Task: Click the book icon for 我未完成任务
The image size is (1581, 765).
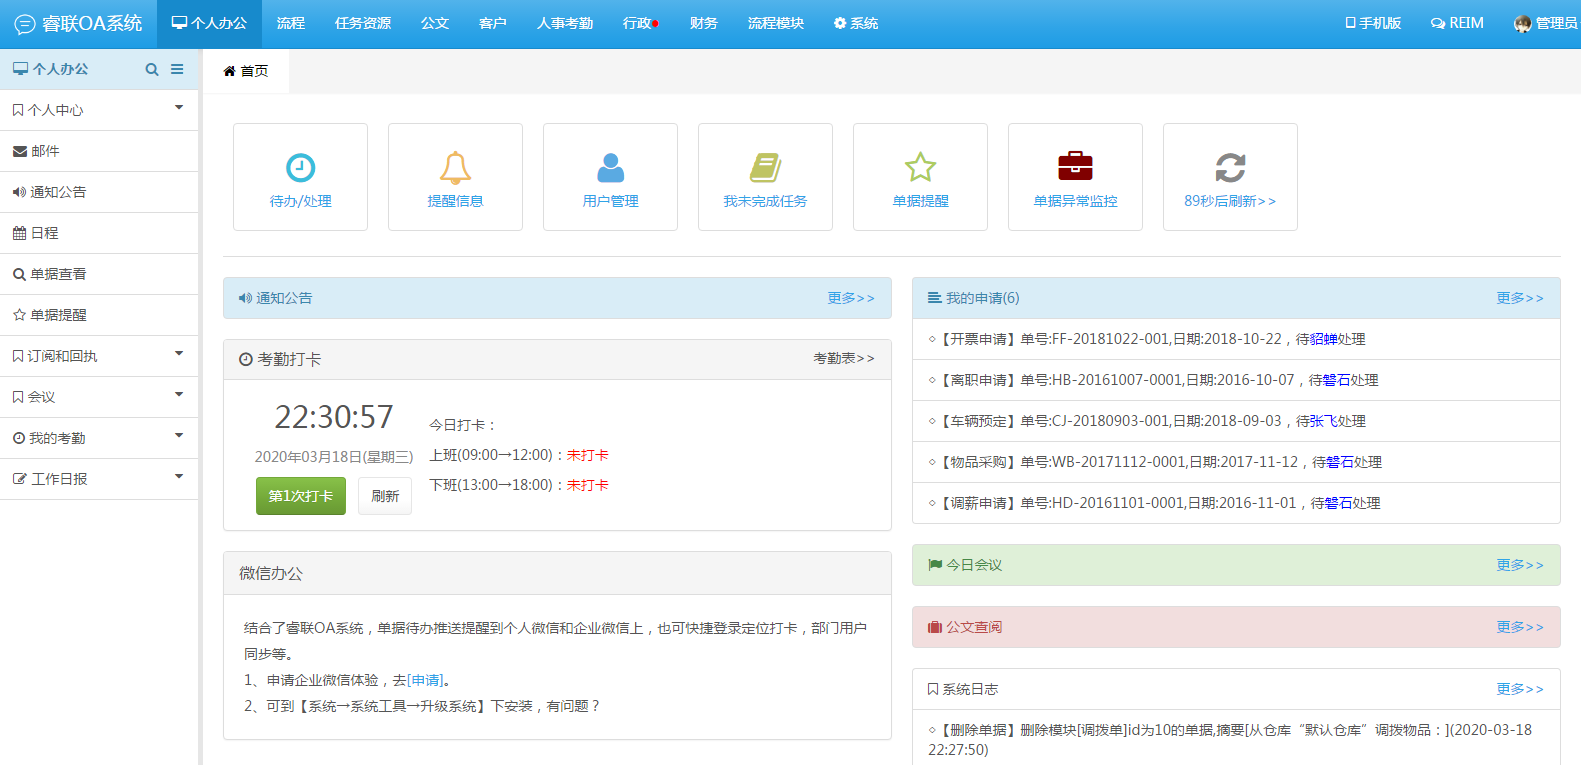Action: [x=765, y=168]
